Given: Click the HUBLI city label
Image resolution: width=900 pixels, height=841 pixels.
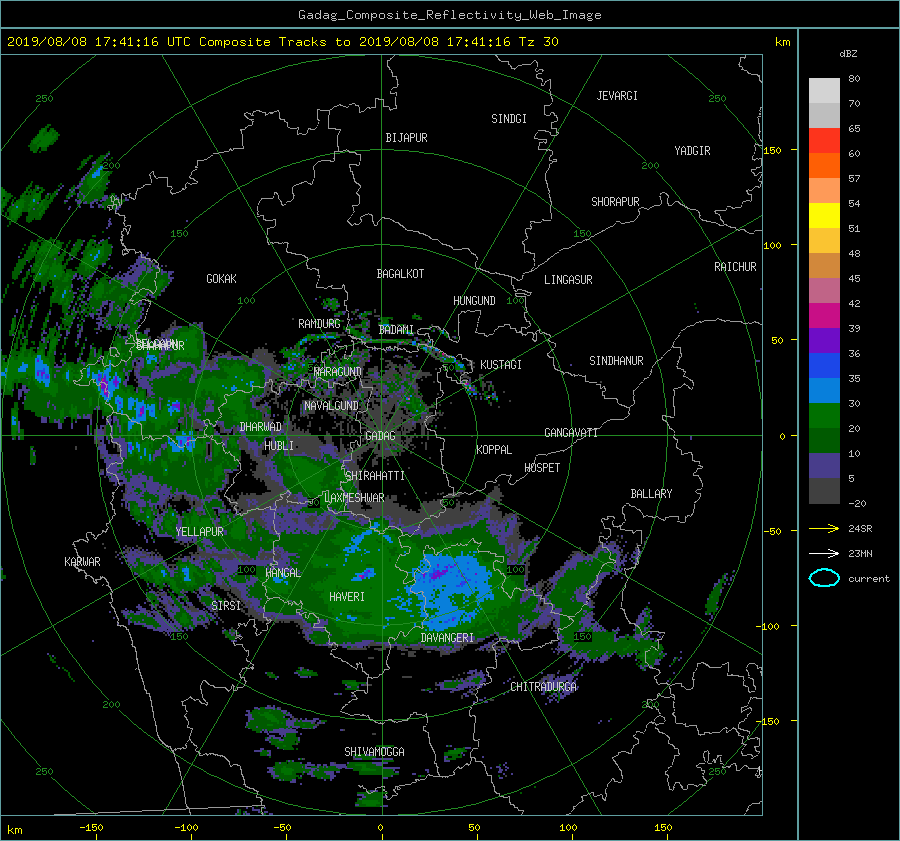Looking at the screenshot, I should (x=279, y=446).
